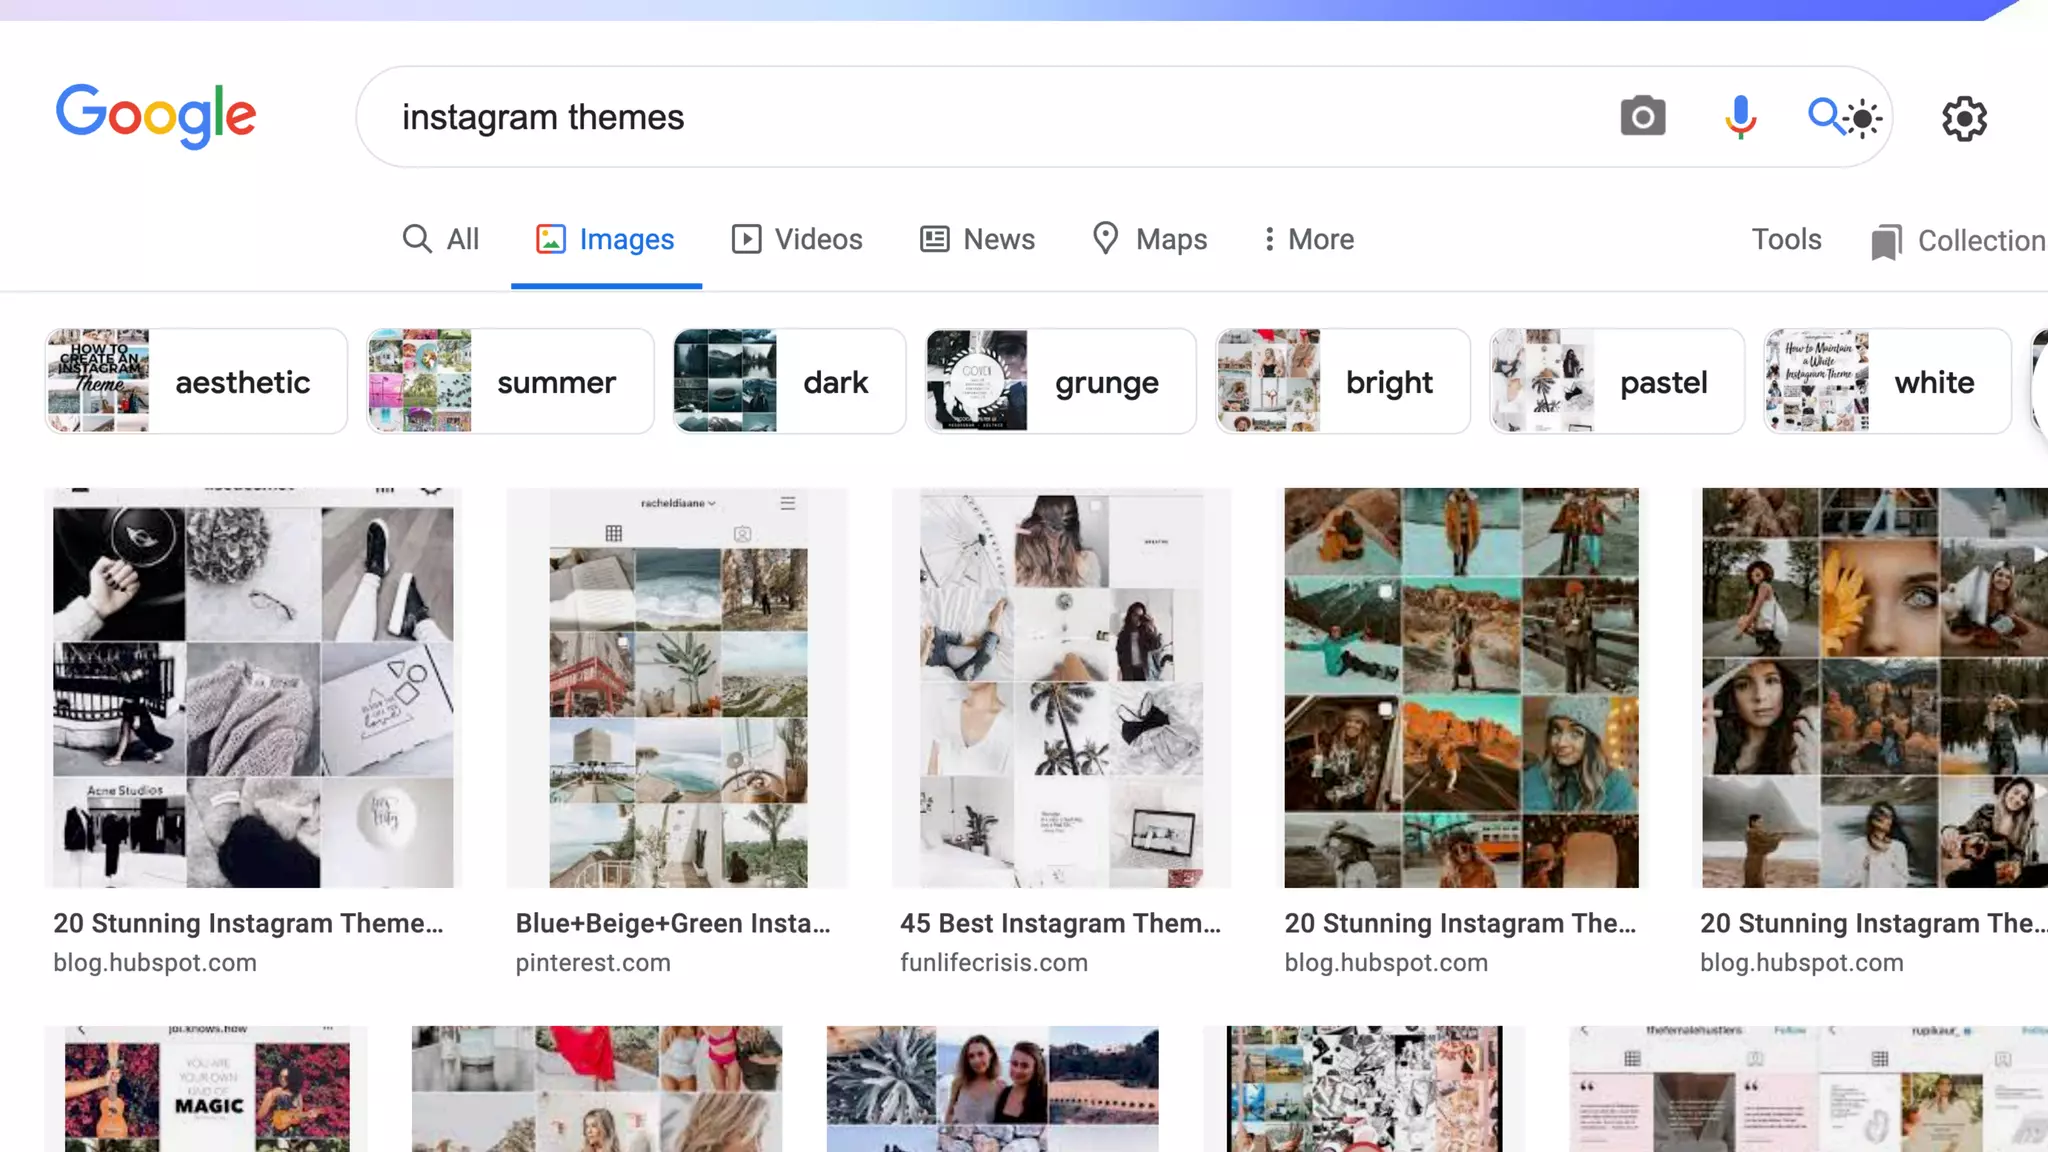
Task: Open the 45 Best Instagram Themes result title
Action: [1060, 923]
